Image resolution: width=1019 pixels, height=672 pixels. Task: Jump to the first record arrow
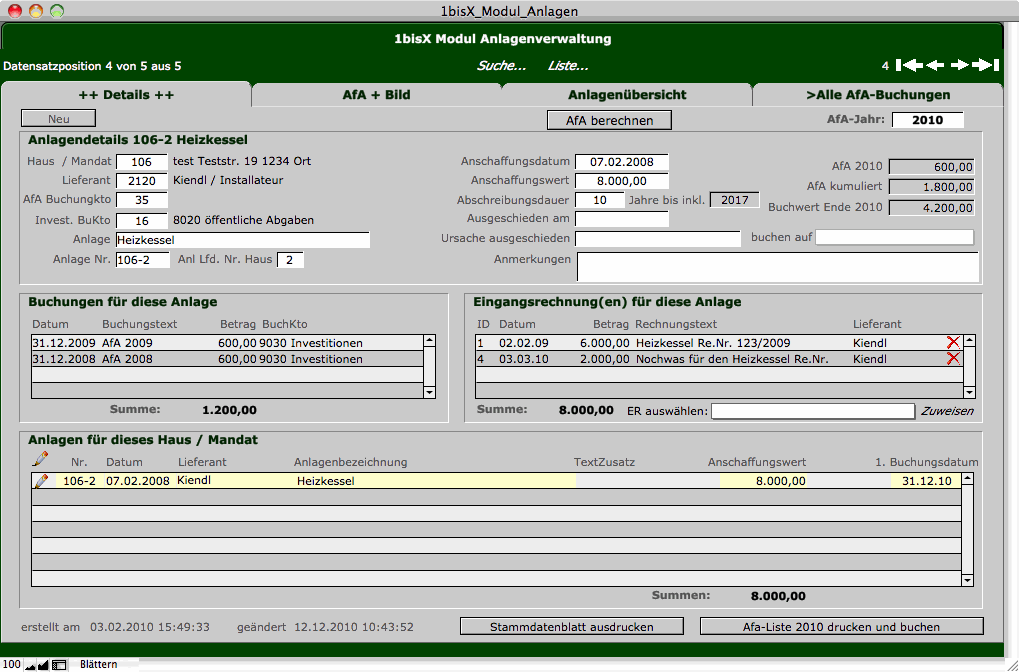click(x=909, y=66)
